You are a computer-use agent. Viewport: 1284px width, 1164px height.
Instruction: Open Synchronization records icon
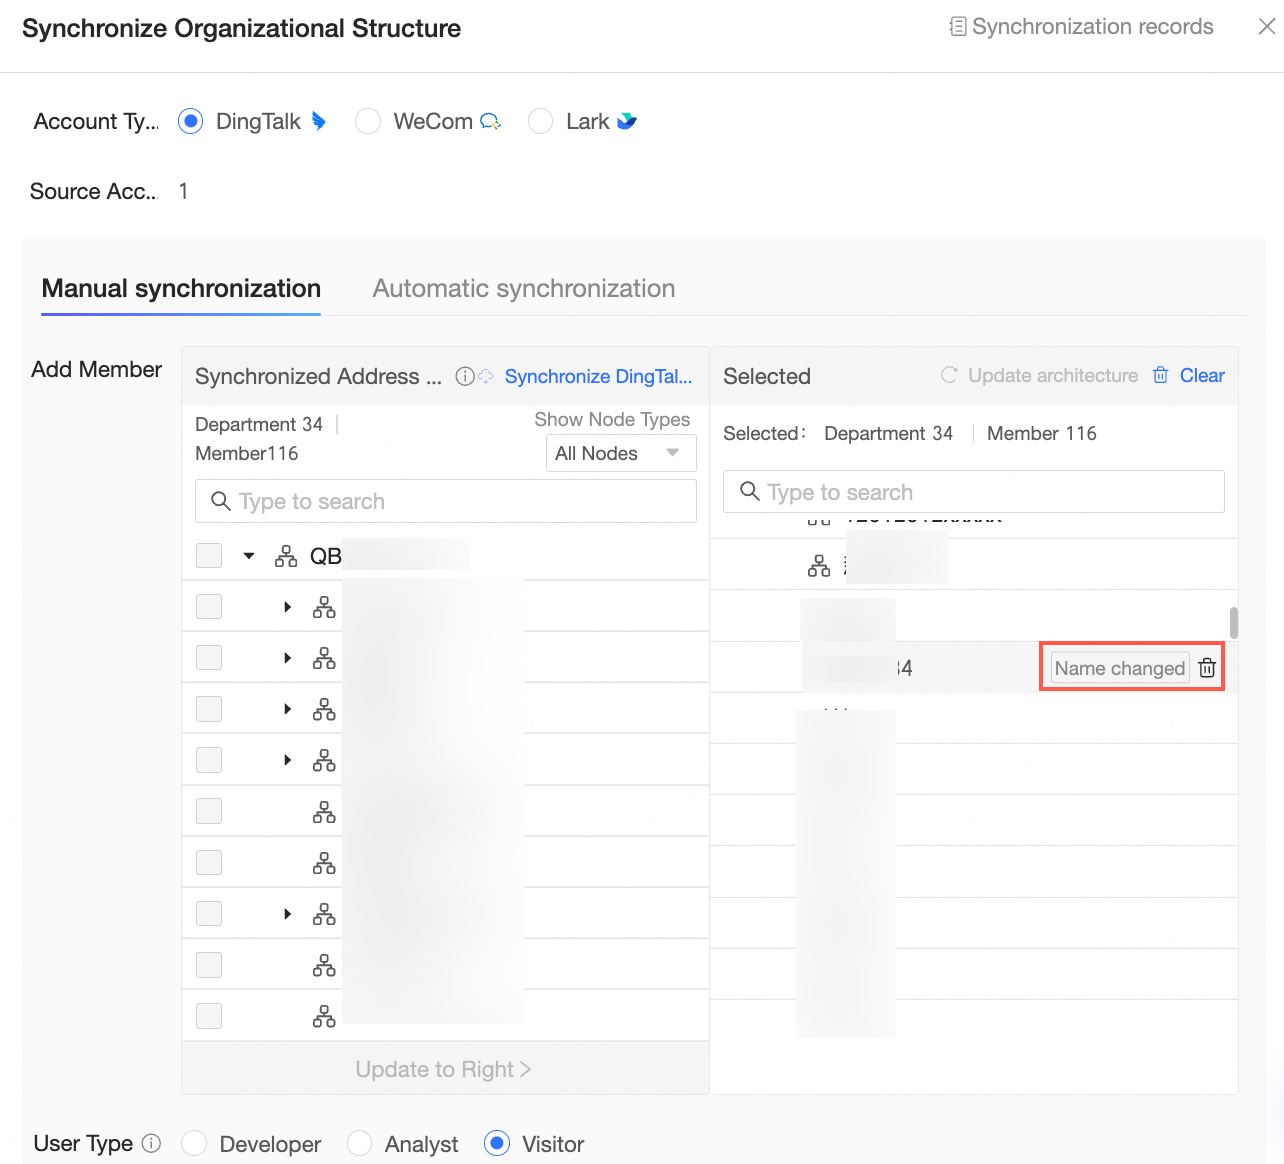pyautogui.click(x=957, y=27)
